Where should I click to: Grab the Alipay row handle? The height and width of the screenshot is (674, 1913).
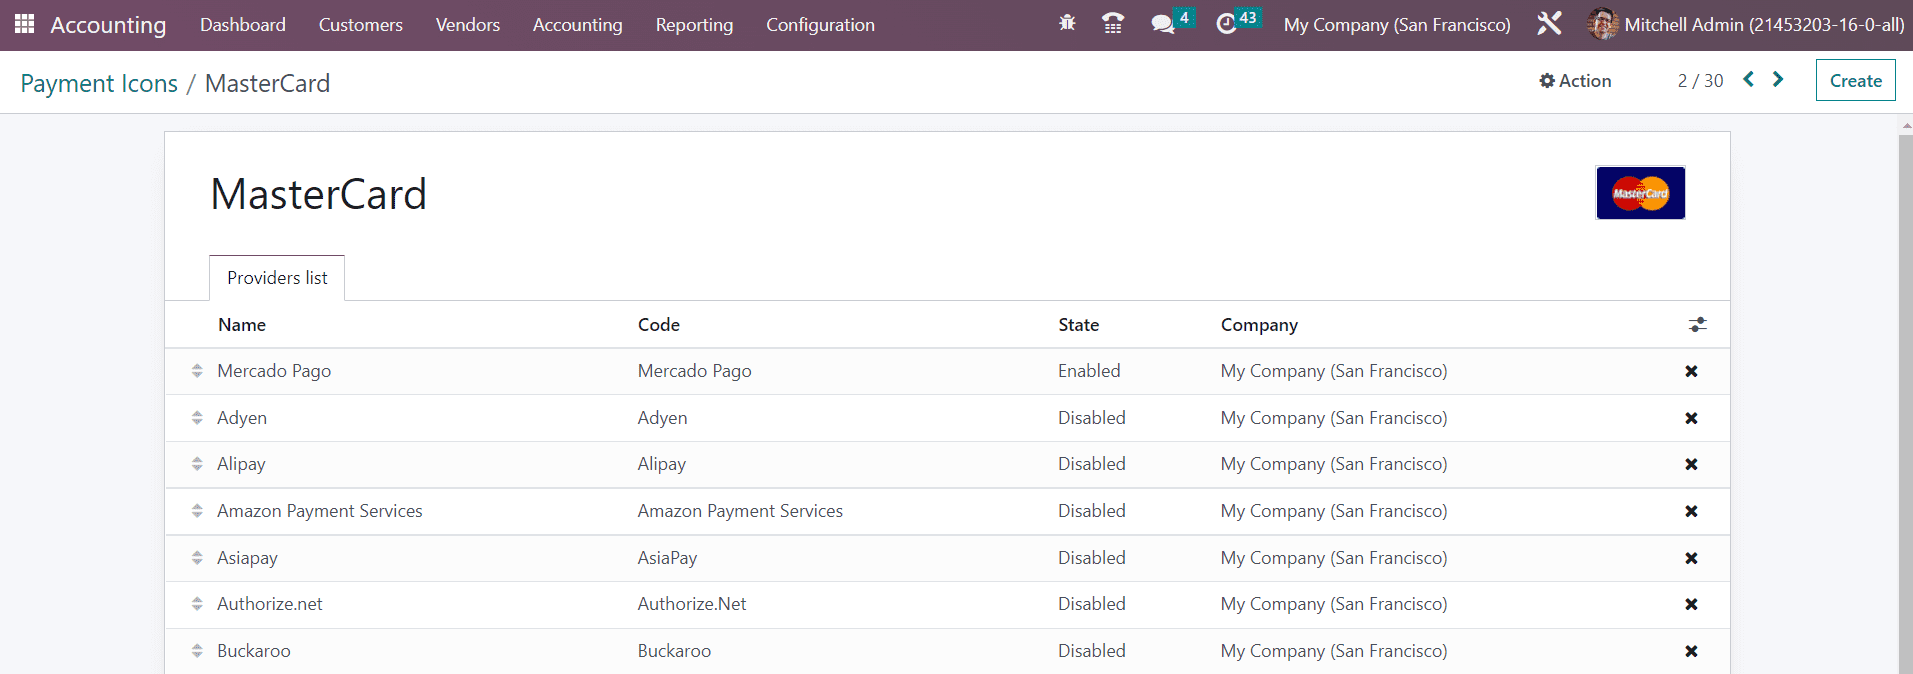click(197, 464)
